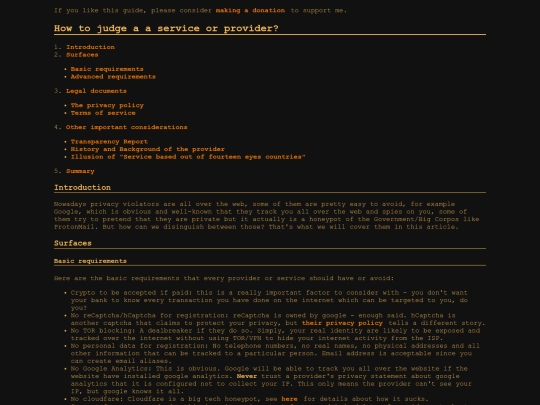Image resolution: width=540 pixels, height=405 pixels.
Task: Open Advanced requirements contents link
Action: point(113,77)
